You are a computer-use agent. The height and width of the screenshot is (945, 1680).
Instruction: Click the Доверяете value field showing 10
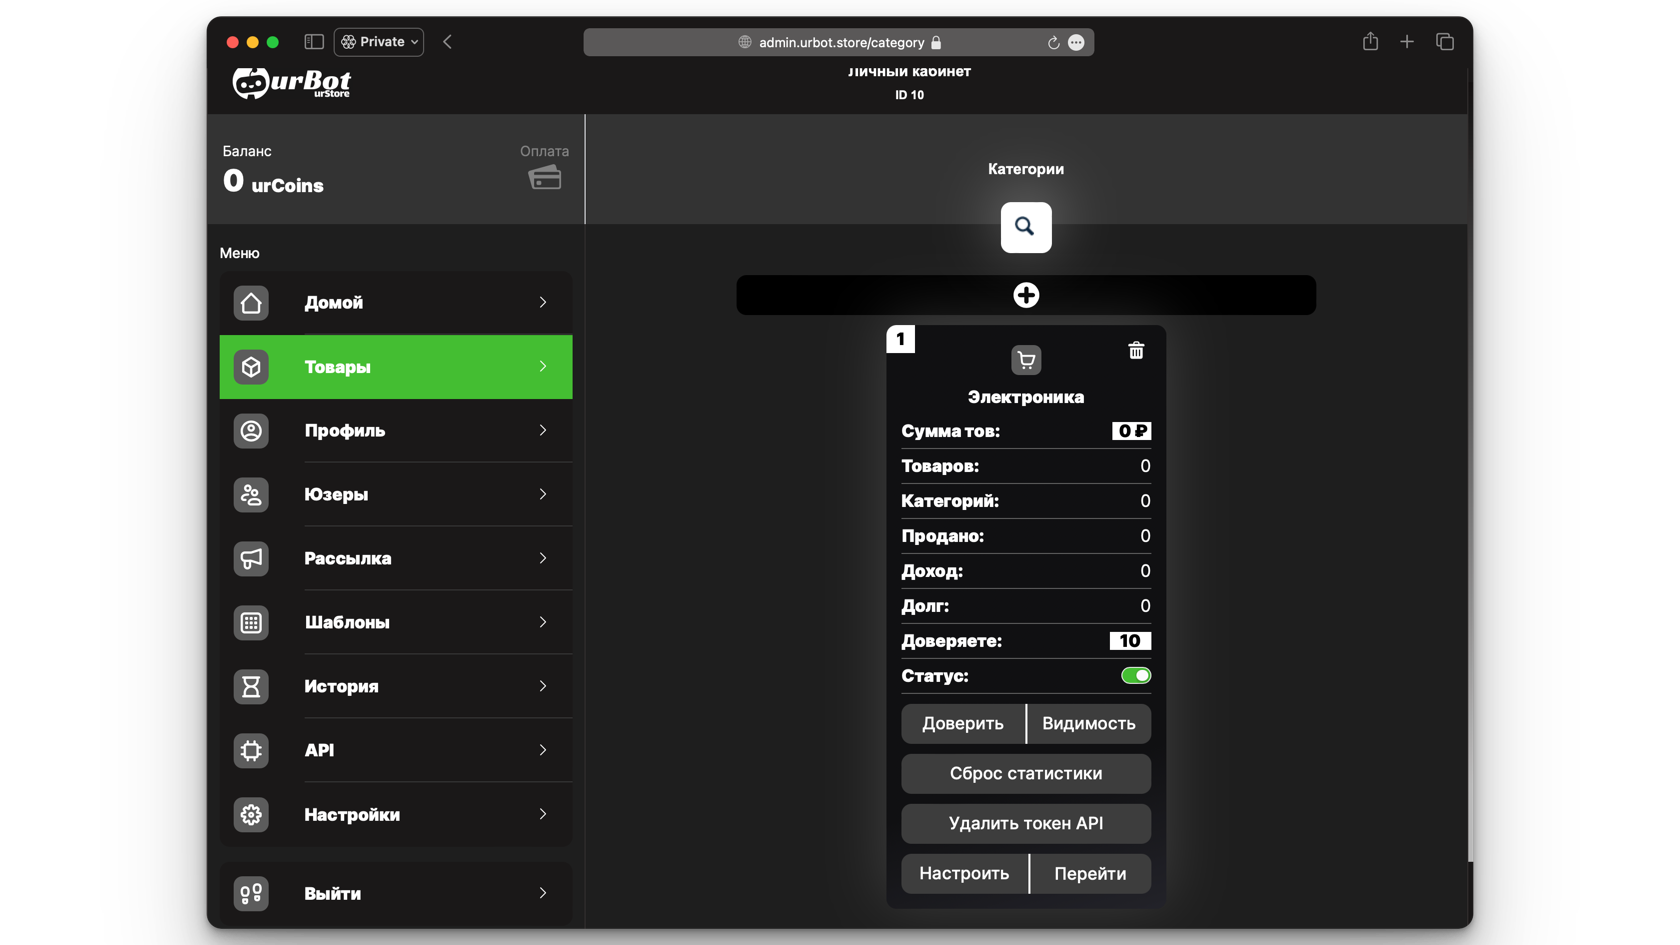tap(1129, 641)
